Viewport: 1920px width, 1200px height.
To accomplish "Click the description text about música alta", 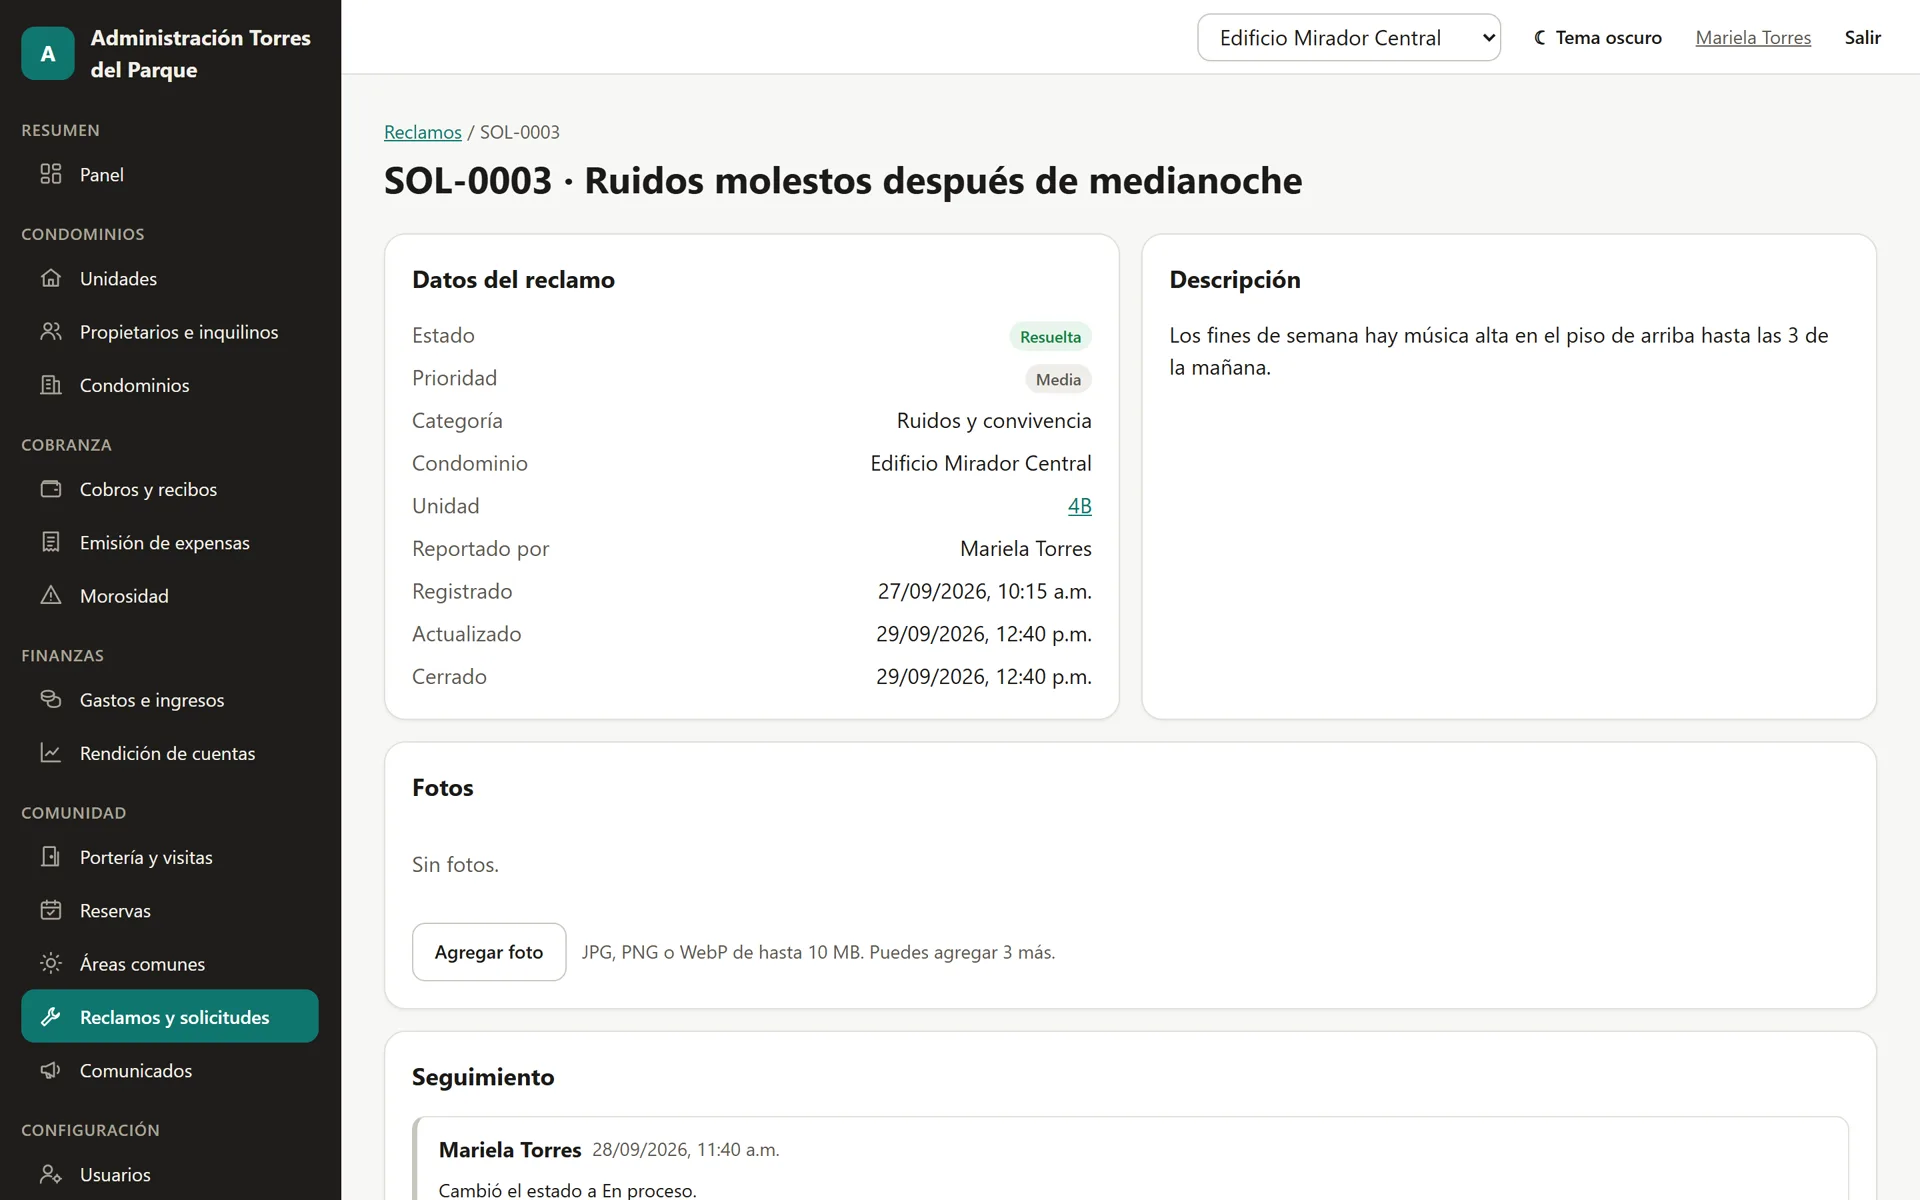I will coord(1498,351).
